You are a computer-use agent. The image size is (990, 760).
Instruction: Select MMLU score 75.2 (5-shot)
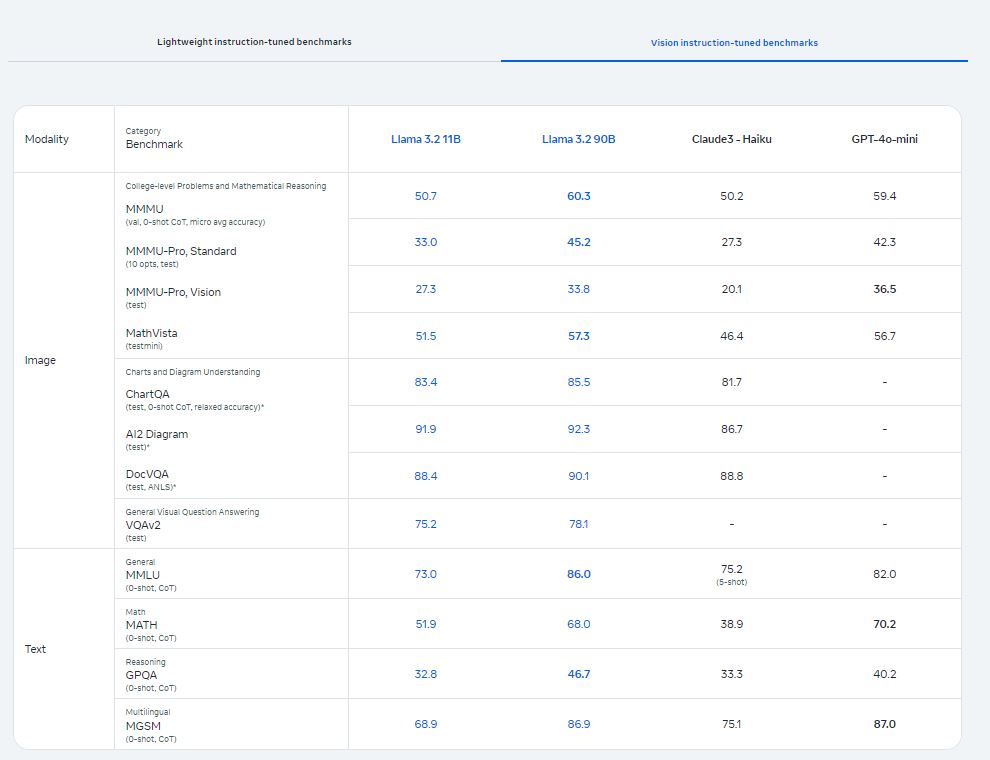pyautogui.click(x=732, y=574)
